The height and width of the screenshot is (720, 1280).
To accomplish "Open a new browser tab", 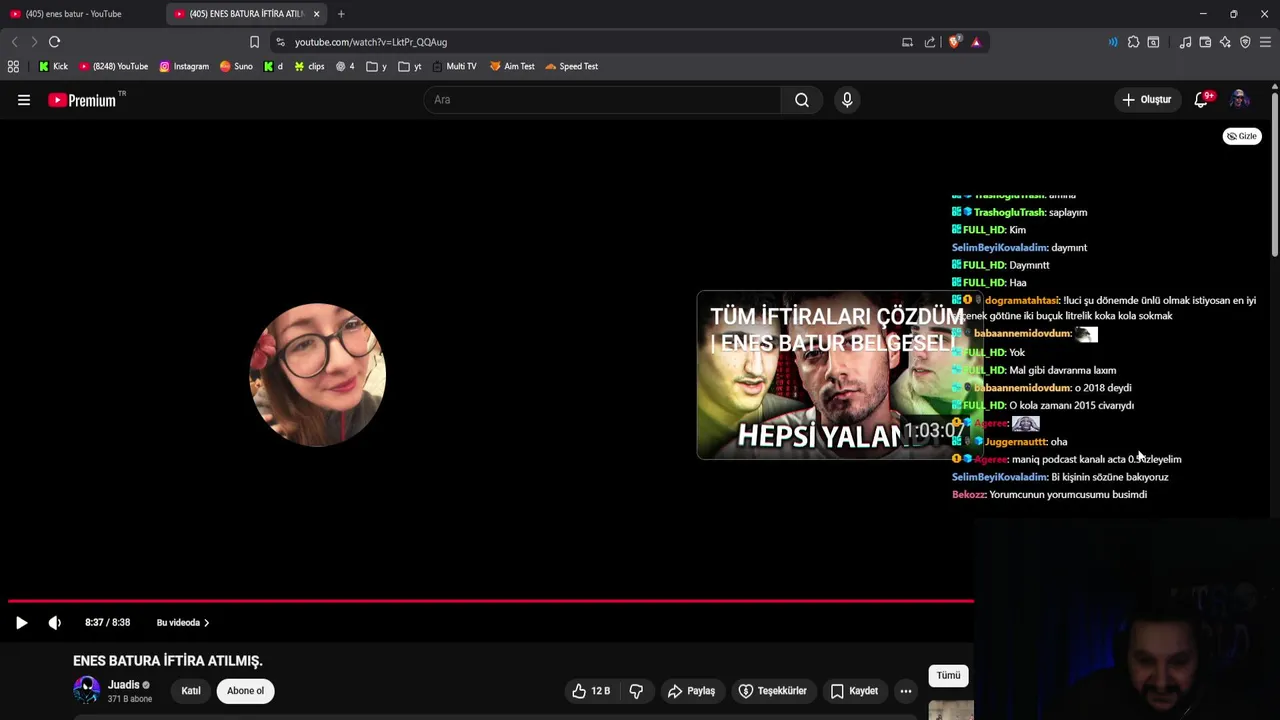I will click(341, 14).
